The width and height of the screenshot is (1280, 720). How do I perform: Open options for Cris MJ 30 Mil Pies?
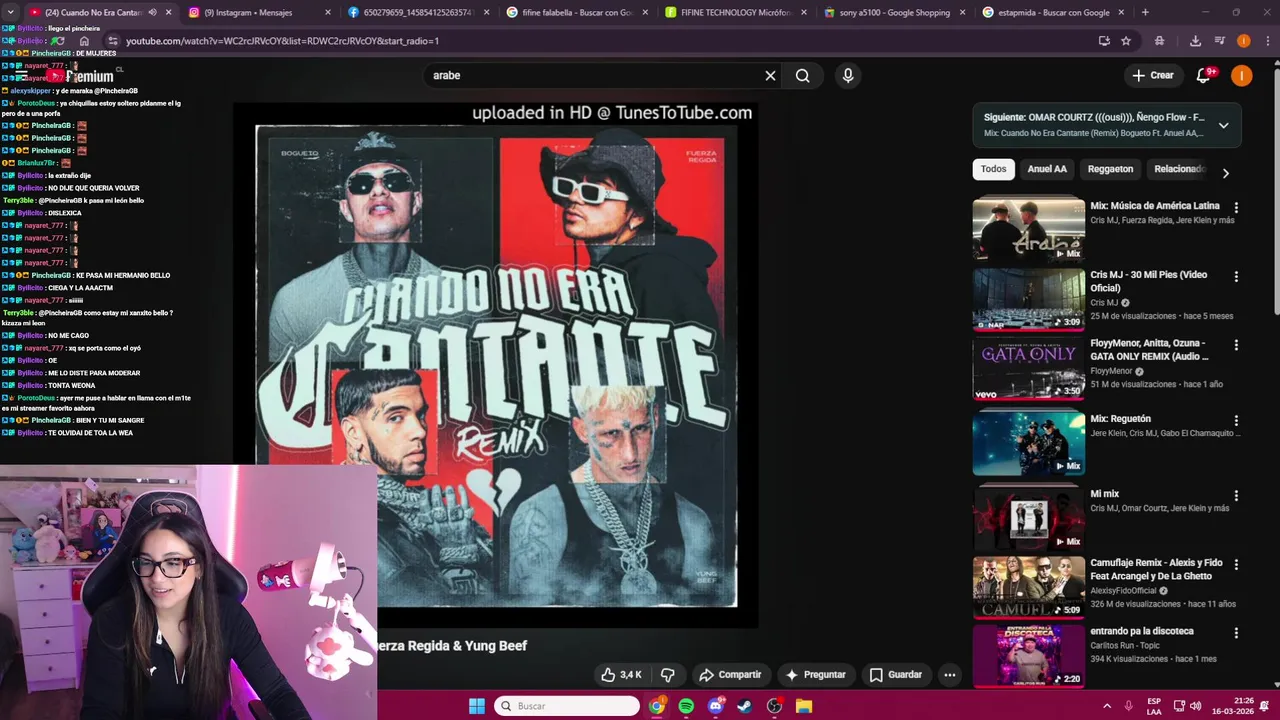1236,277
